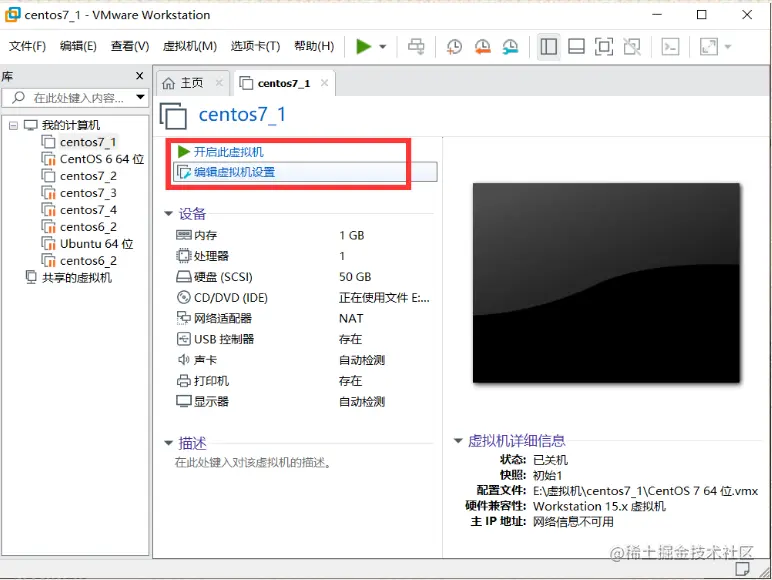Open the stretch display dropdown arrow
This screenshot has height=580, width=772.
tap(728, 47)
